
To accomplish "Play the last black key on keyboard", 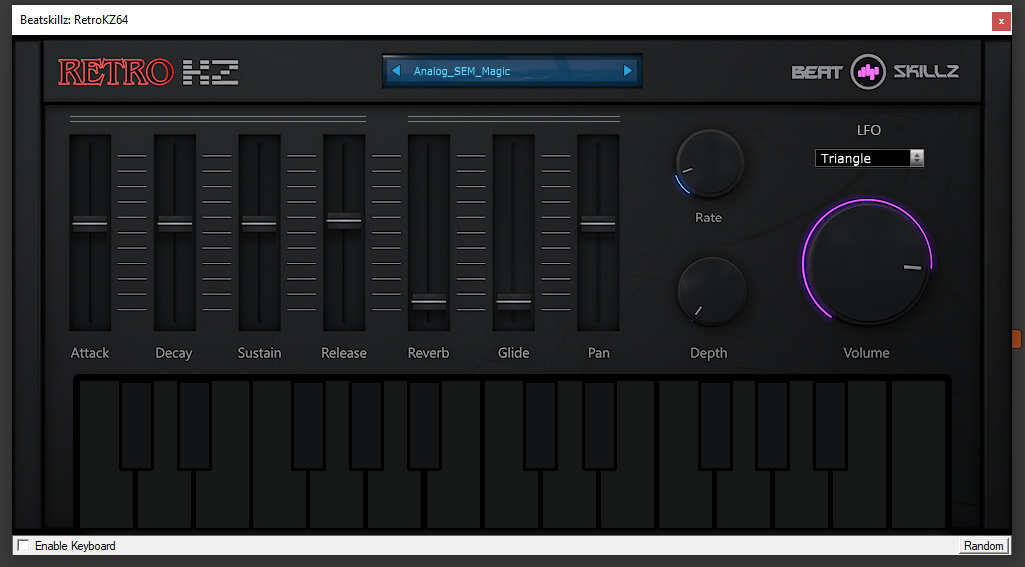I will pos(831,425).
